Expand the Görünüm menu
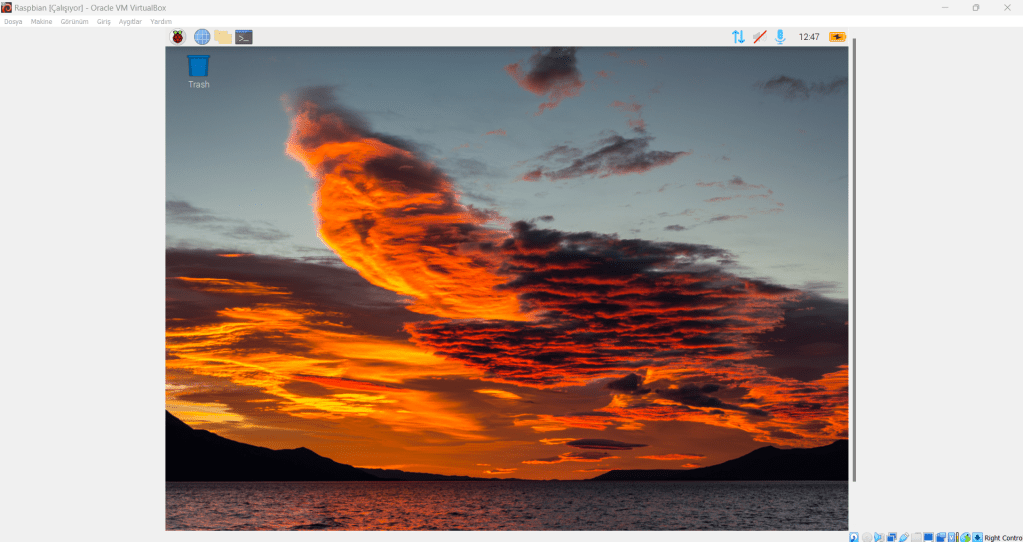Screen dimensions: 1023x542 [x=74, y=21]
